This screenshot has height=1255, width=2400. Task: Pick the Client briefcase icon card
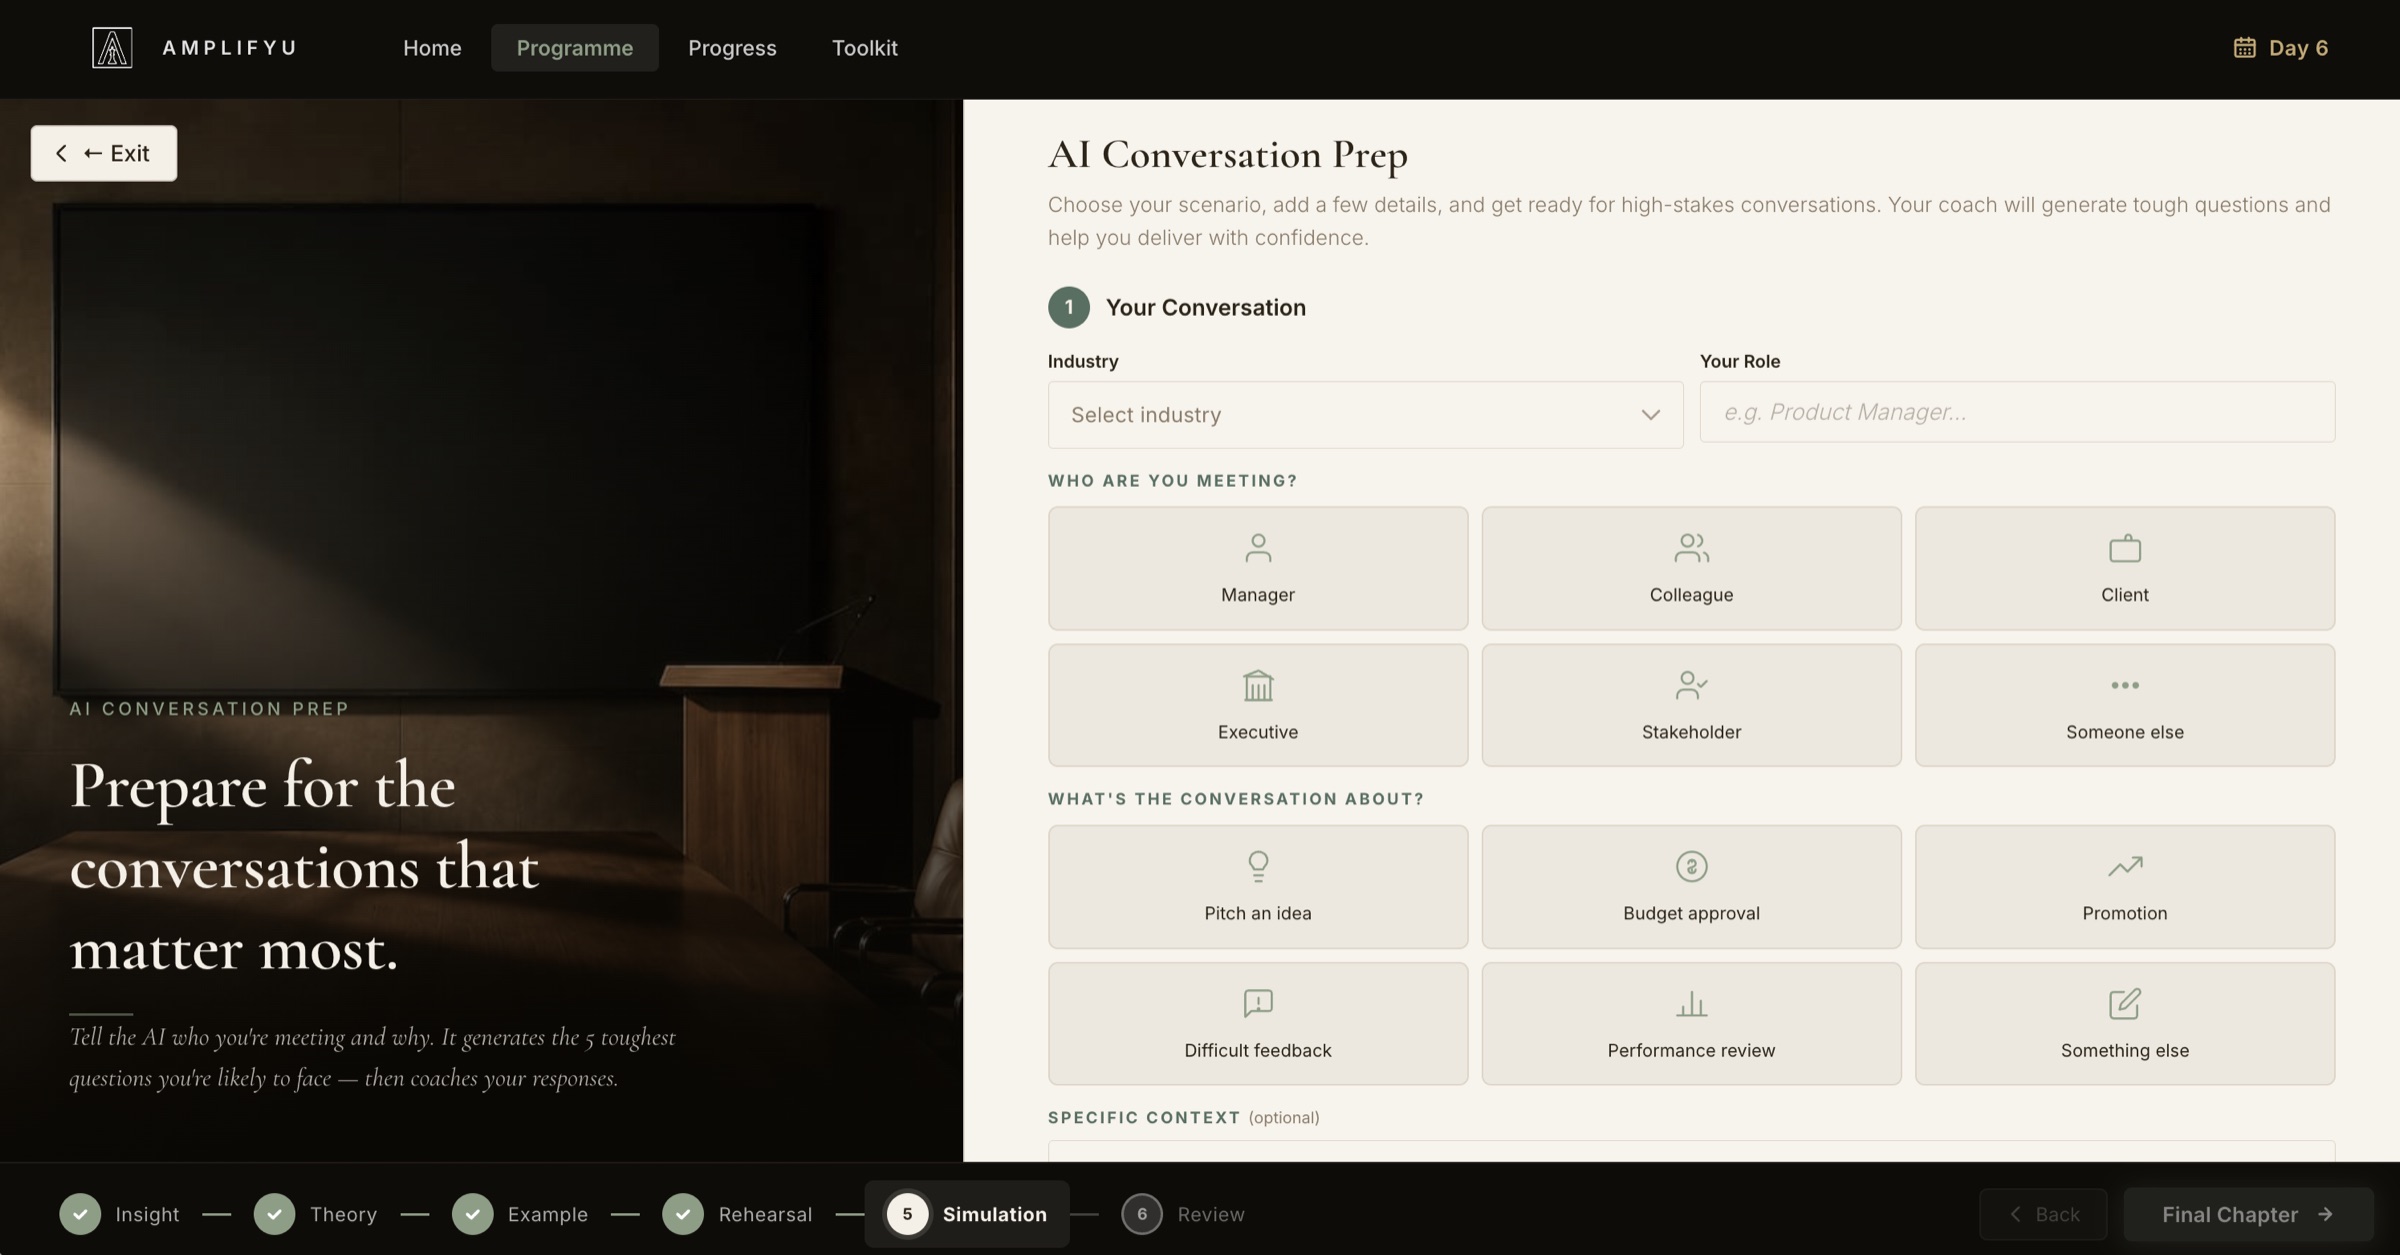2125,568
